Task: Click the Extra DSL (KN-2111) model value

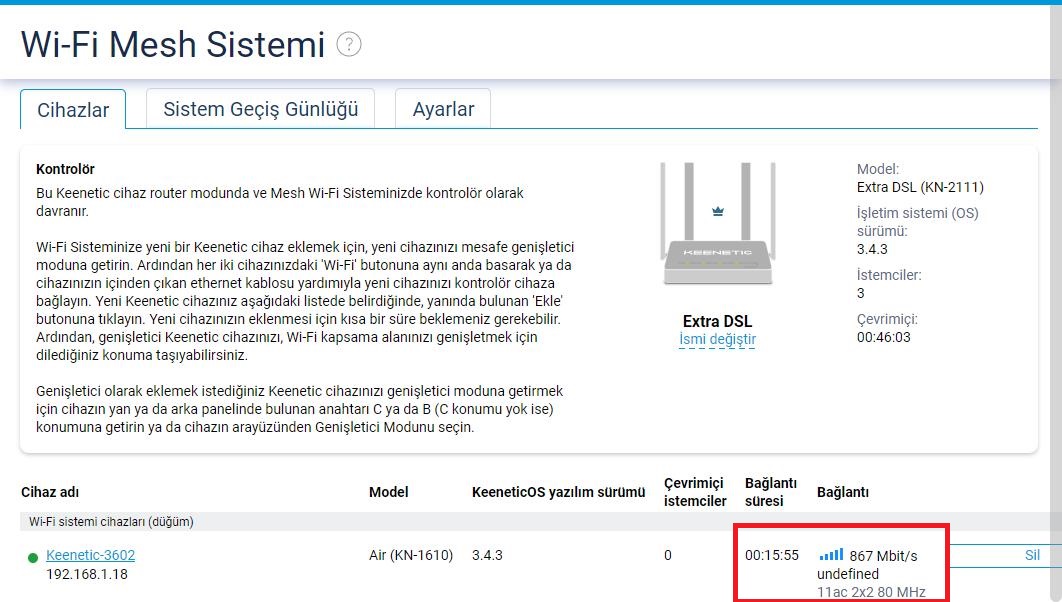Action: tap(920, 187)
